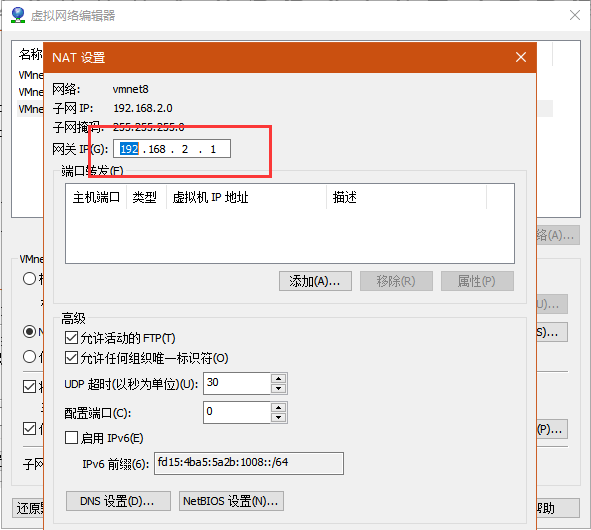This screenshot has height=530, width=591.
Task: Select the second VMnet row in 虚拟网络编辑器
Action: (31, 92)
